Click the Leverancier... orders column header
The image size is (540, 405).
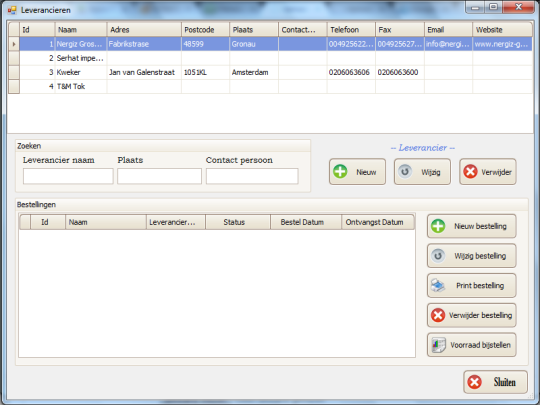tap(176, 222)
